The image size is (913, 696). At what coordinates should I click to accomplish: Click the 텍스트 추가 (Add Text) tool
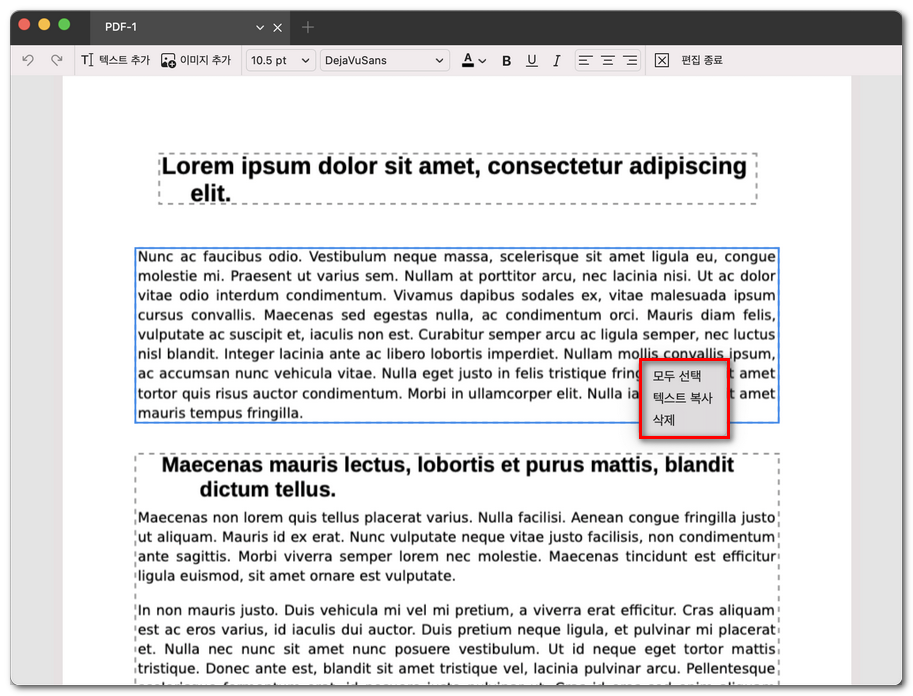click(115, 61)
